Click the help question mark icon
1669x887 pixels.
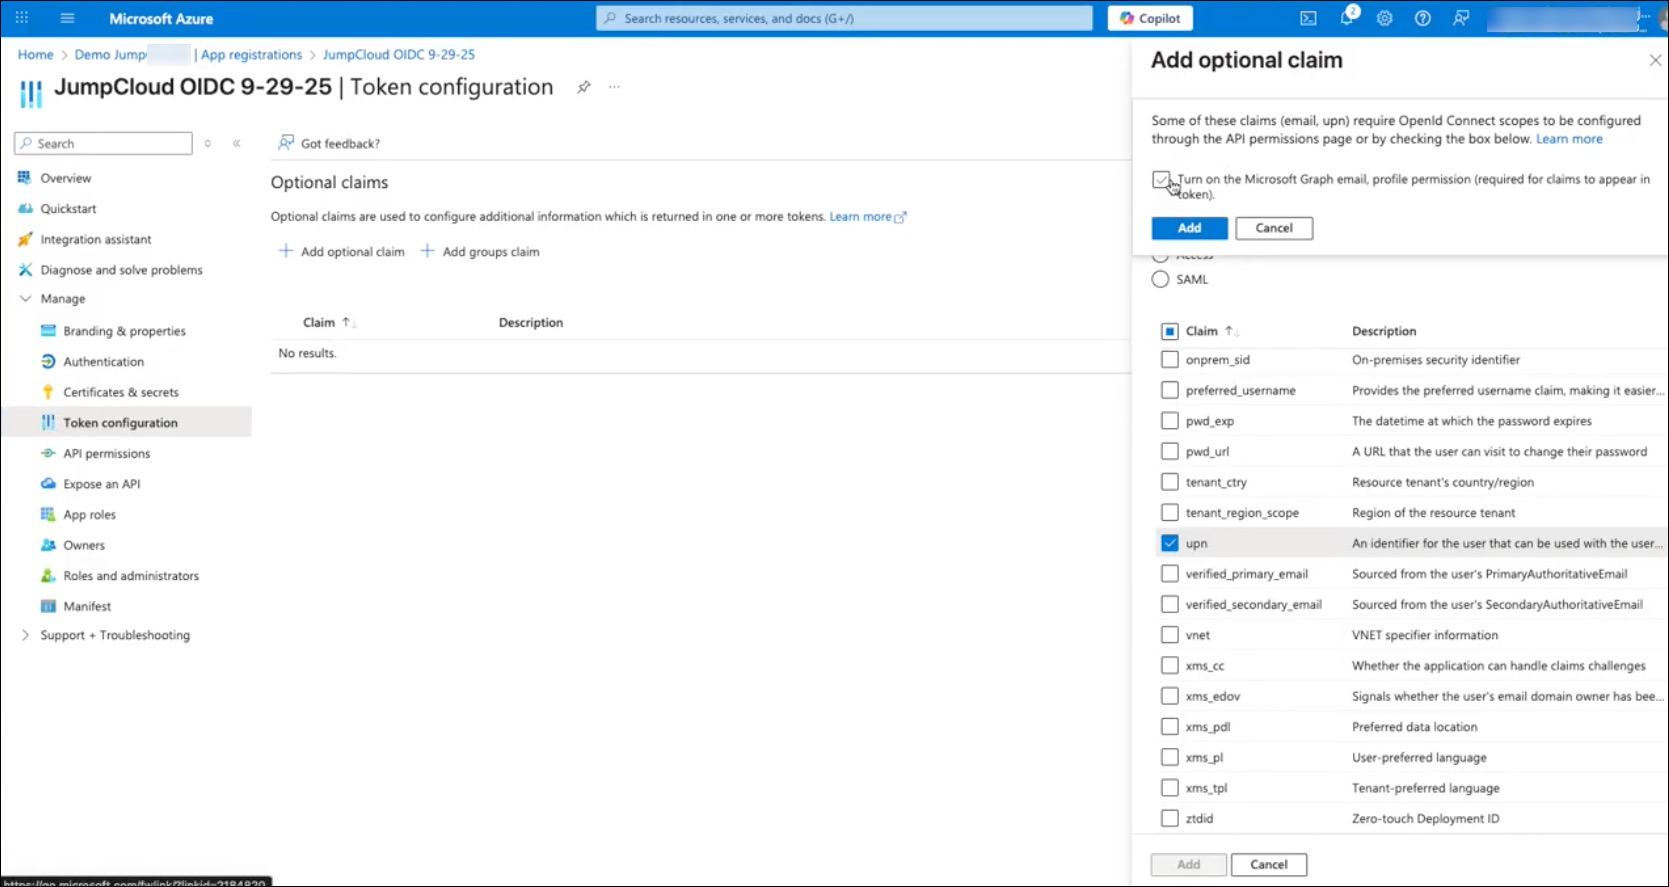[1422, 18]
